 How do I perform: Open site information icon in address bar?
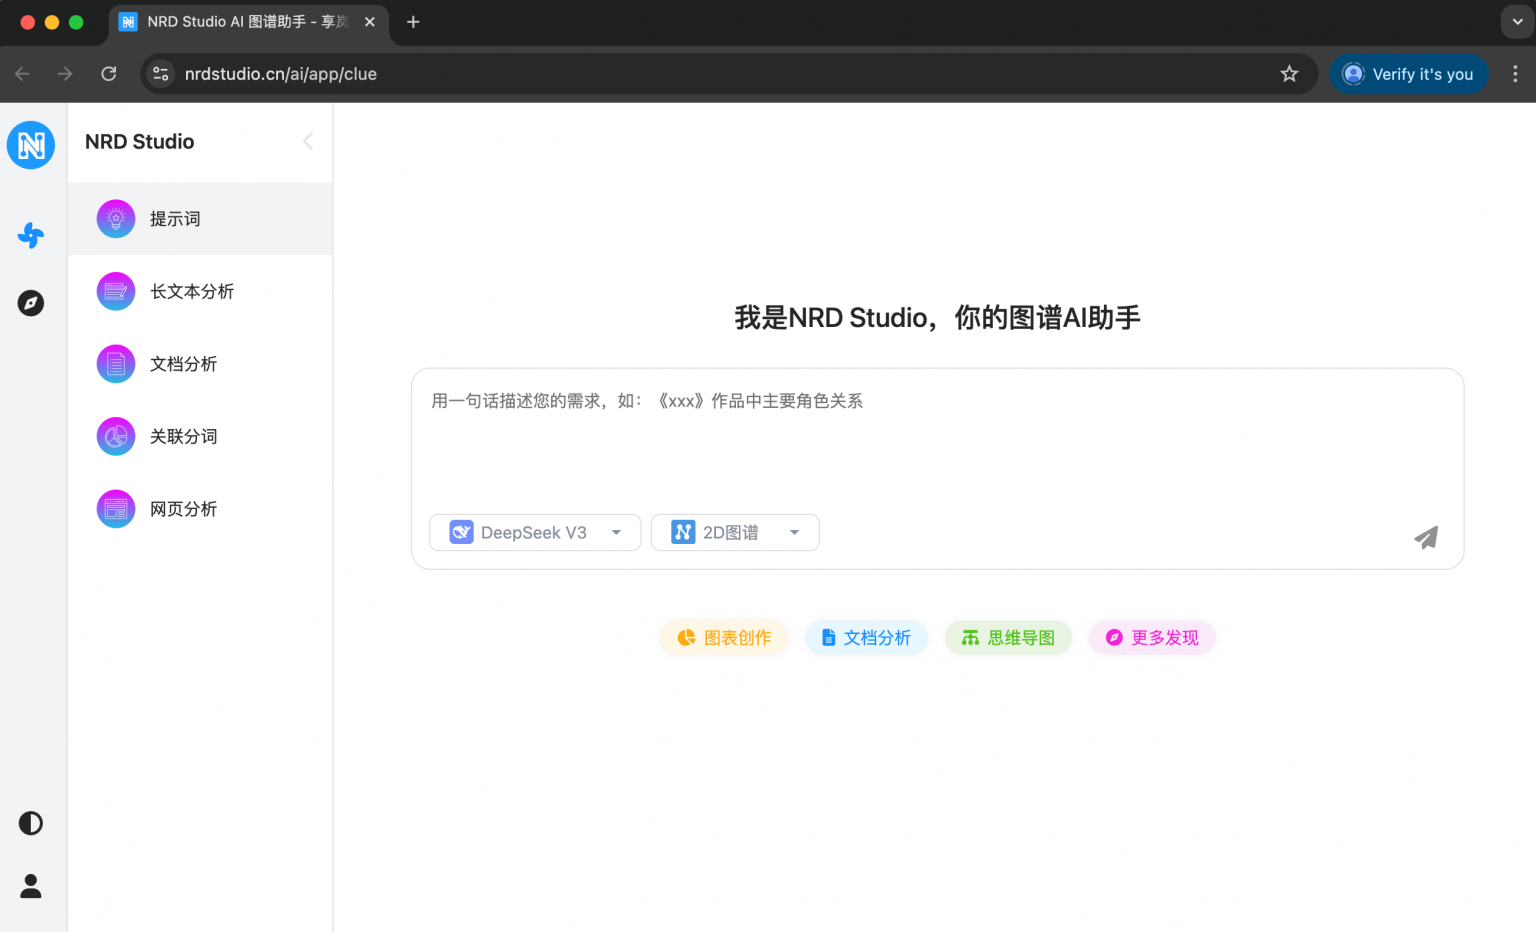(x=160, y=74)
